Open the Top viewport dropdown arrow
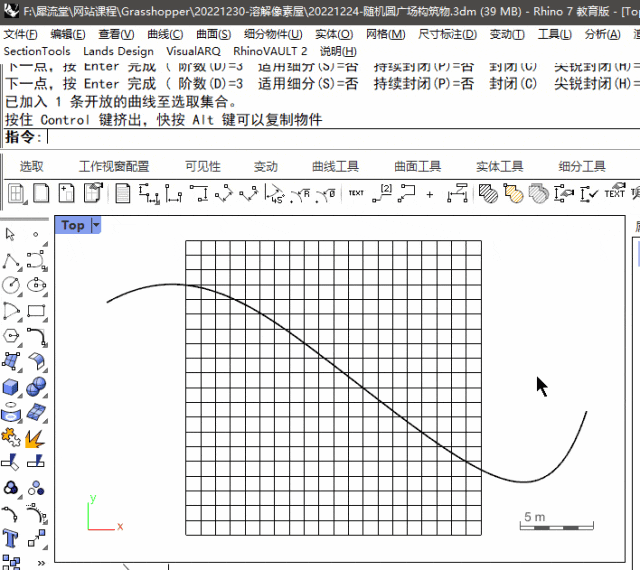Image resolution: width=640 pixels, height=570 pixels. click(96, 226)
